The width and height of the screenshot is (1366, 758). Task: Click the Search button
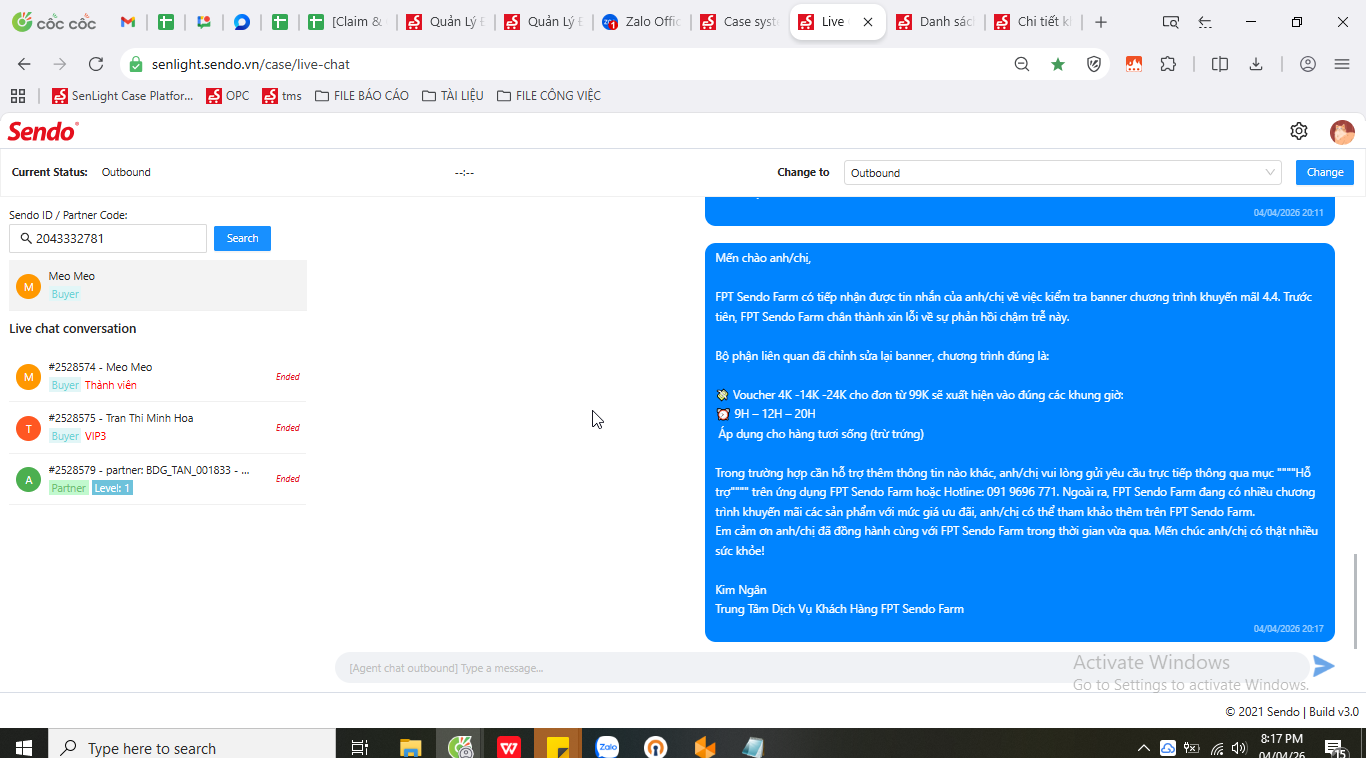[x=242, y=238]
